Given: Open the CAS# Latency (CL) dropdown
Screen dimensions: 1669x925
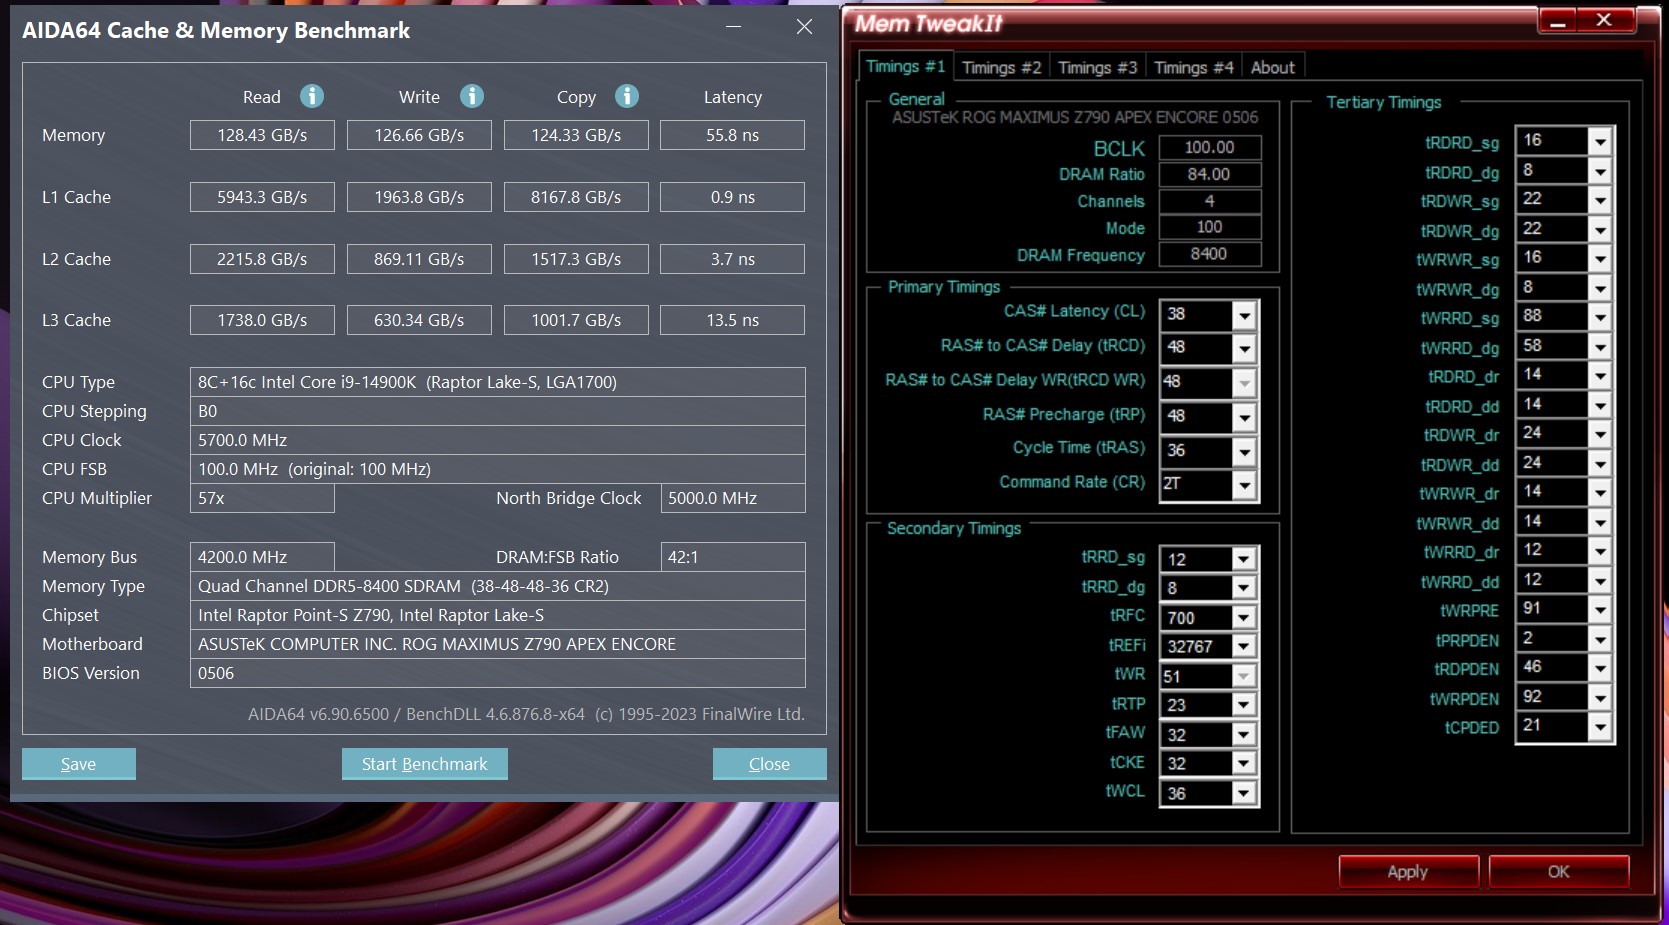Looking at the screenshot, I should click(x=1244, y=316).
